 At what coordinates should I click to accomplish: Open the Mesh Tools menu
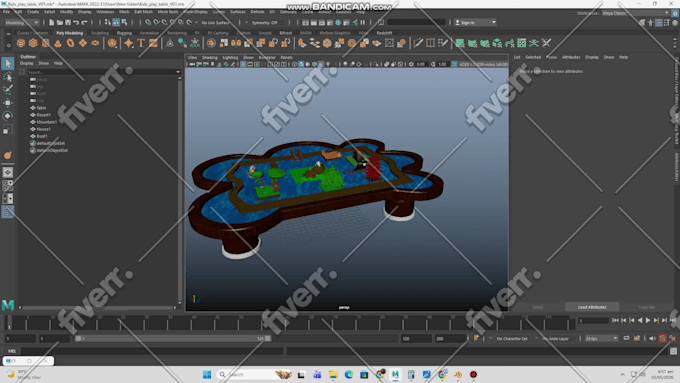[x=167, y=12]
